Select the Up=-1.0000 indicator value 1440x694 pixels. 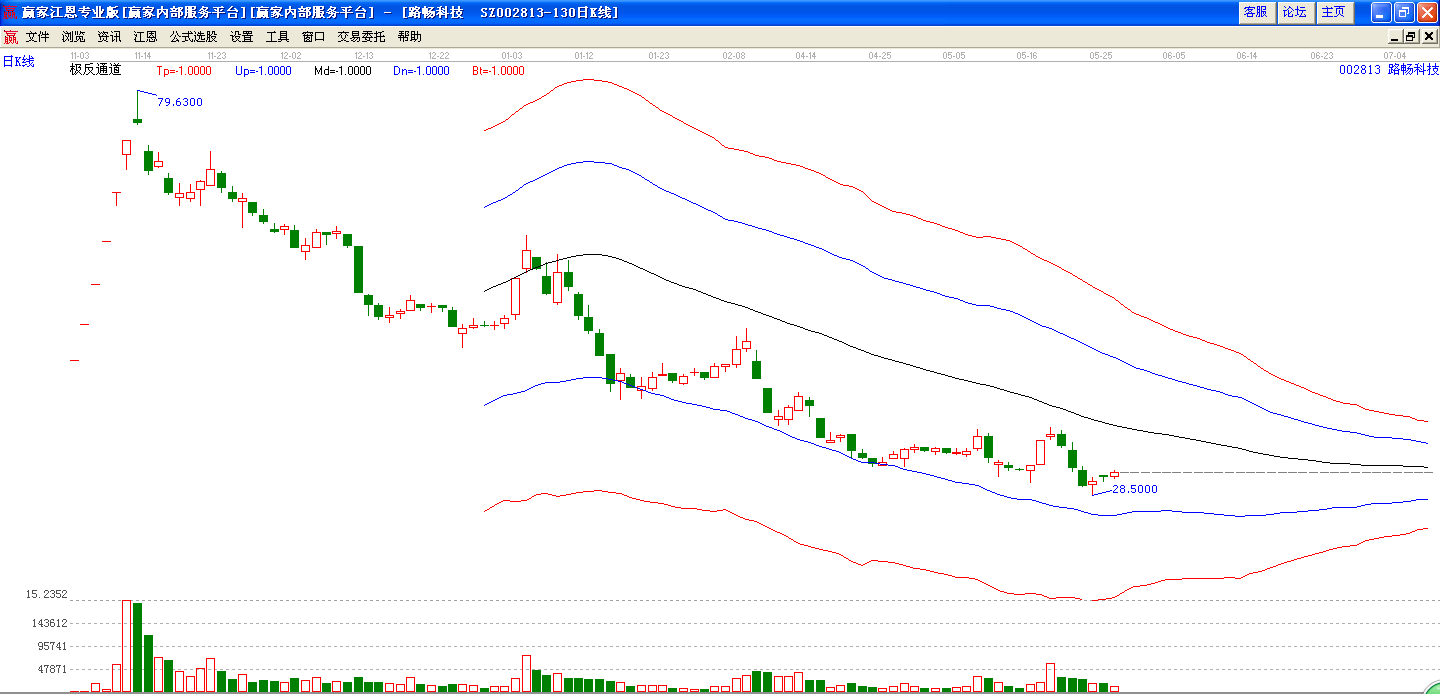(x=263, y=71)
